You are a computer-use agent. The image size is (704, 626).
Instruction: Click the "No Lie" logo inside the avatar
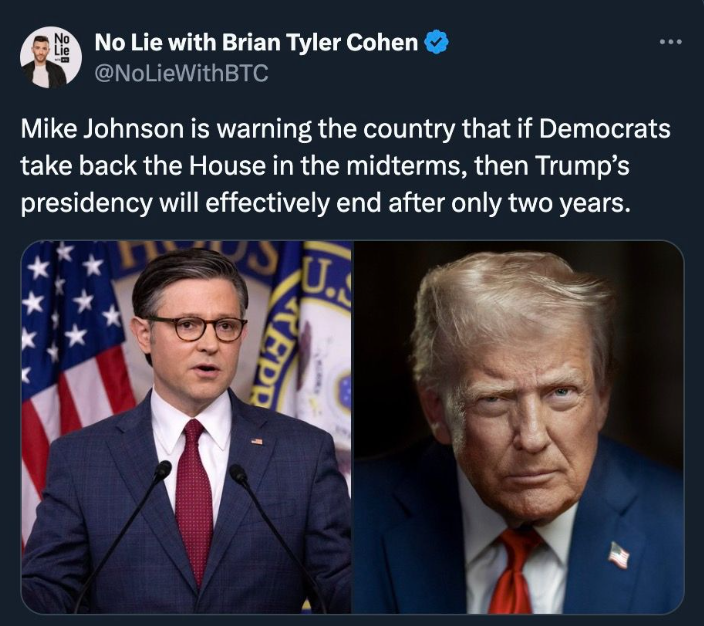(62, 45)
